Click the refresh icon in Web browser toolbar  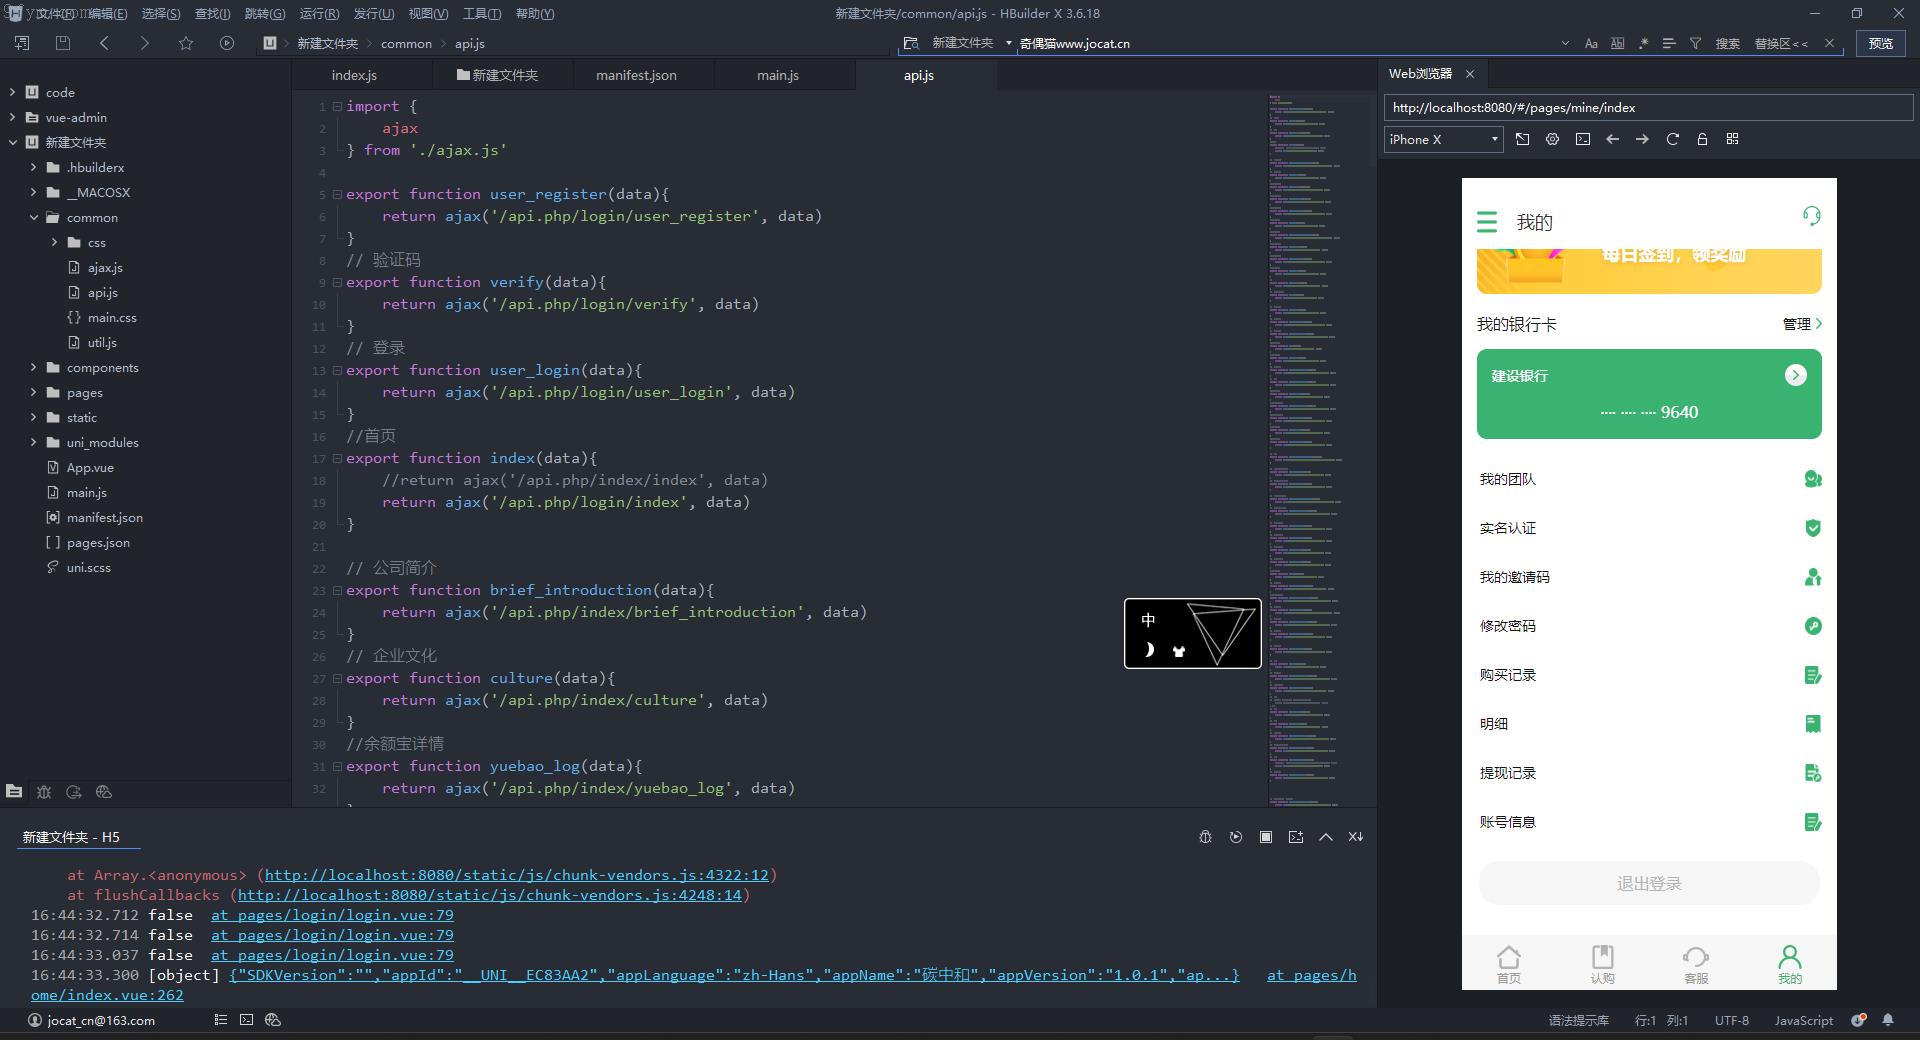tap(1672, 139)
